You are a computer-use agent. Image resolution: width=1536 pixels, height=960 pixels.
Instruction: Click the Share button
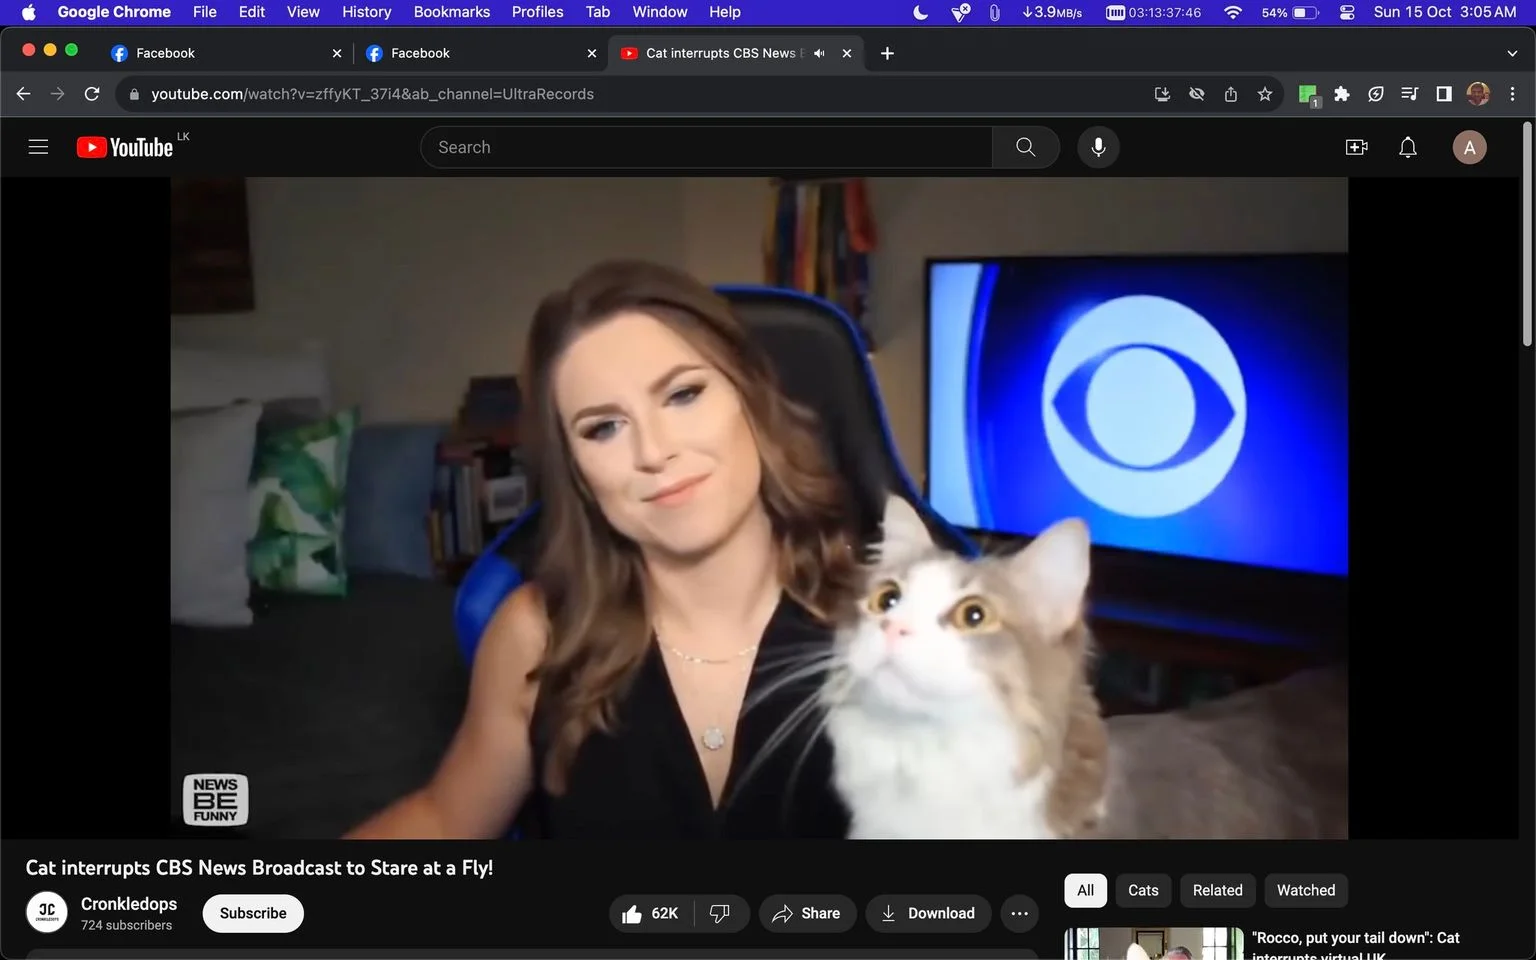click(x=807, y=913)
